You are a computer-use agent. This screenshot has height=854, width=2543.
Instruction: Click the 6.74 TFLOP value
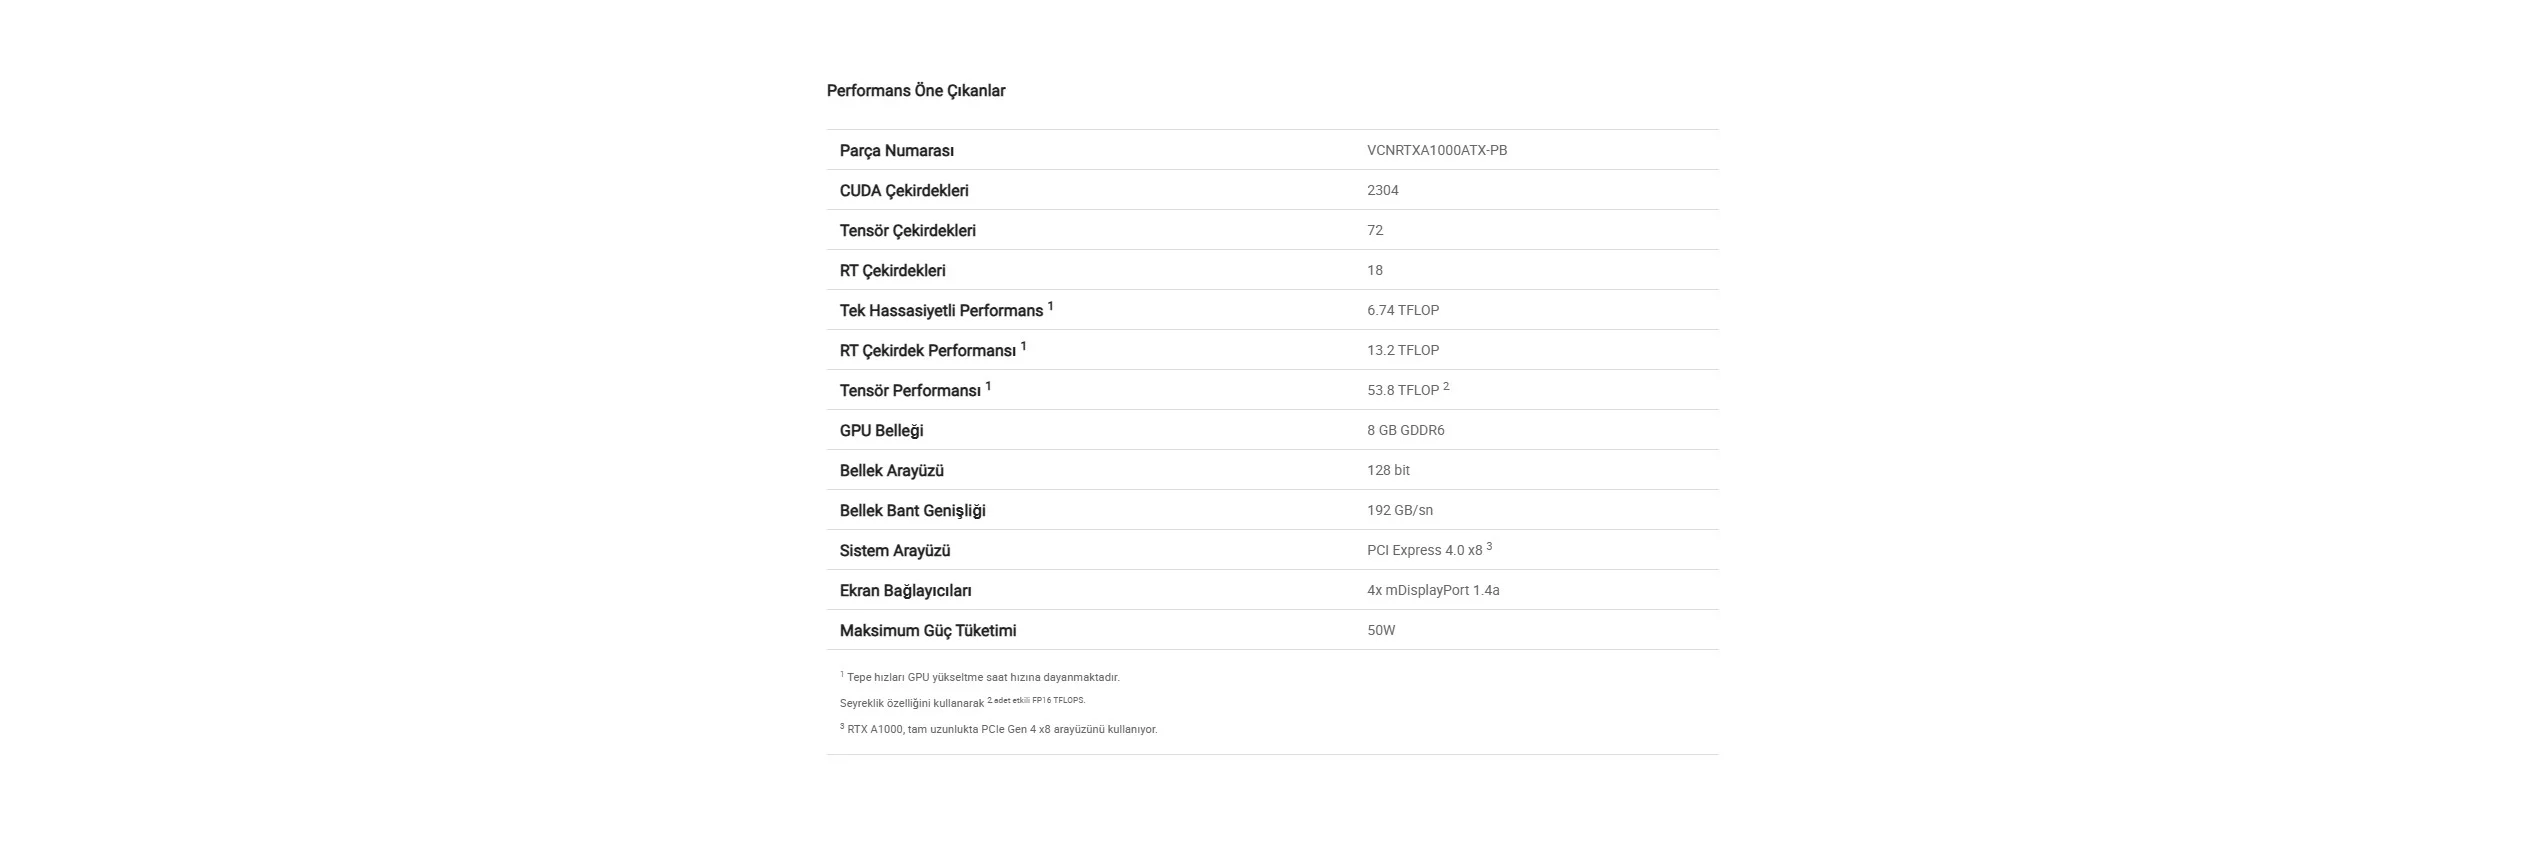pos(1402,310)
